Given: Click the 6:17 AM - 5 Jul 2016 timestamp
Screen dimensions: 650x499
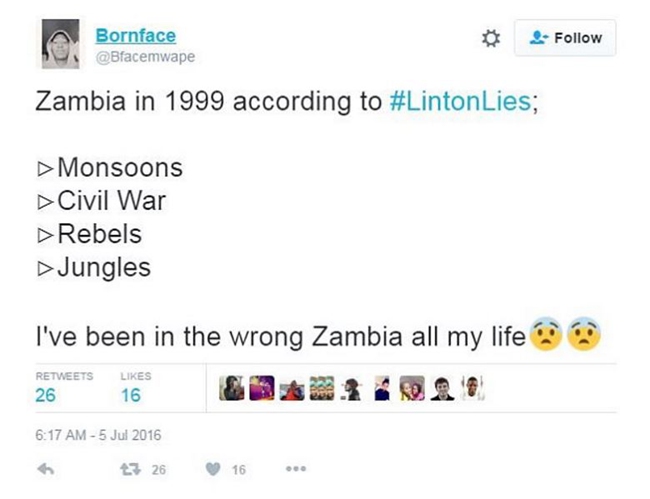Looking at the screenshot, I should click(x=98, y=435).
